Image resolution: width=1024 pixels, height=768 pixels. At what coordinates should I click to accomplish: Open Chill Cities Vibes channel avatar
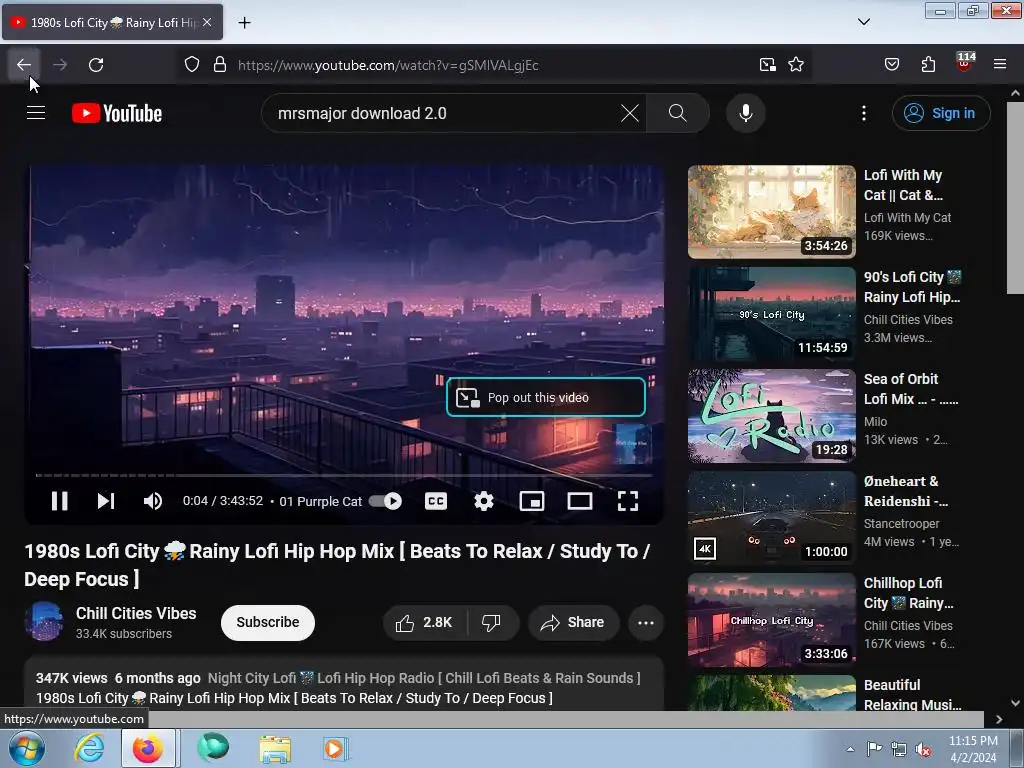(x=44, y=621)
